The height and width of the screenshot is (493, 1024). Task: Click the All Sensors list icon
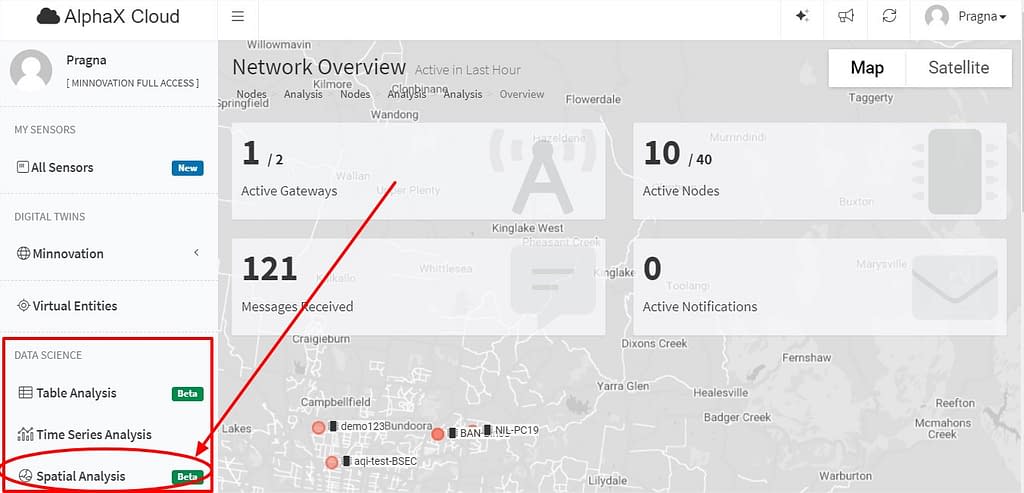tap(22, 167)
